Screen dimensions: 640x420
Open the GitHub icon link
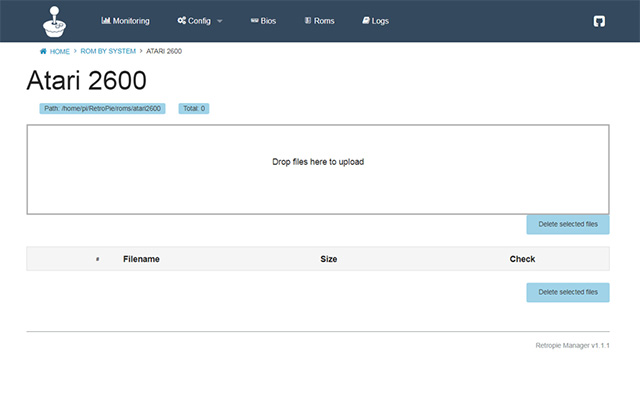(x=599, y=21)
